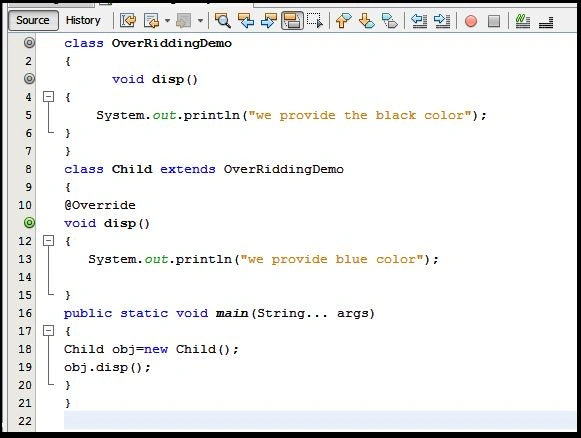The image size is (581, 438).
Task: Go Back to previous location icon
Action: coord(152,21)
